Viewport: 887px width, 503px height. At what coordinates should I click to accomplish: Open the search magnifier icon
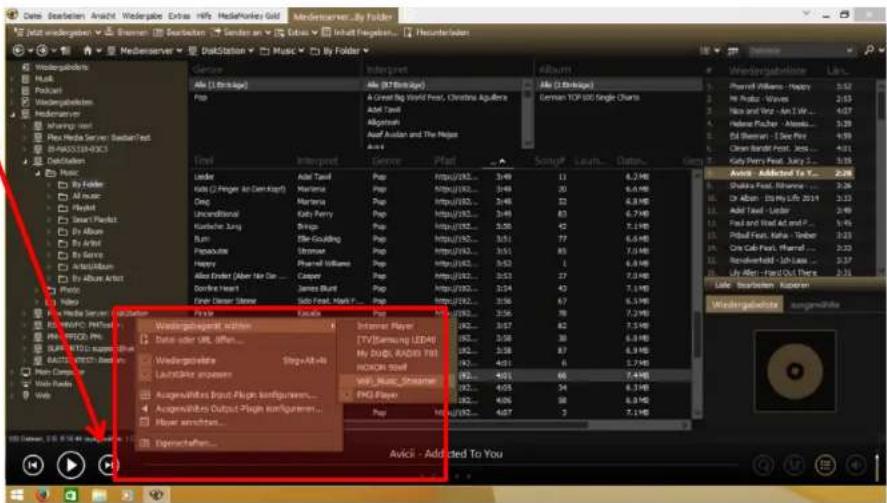(x=869, y=51)
